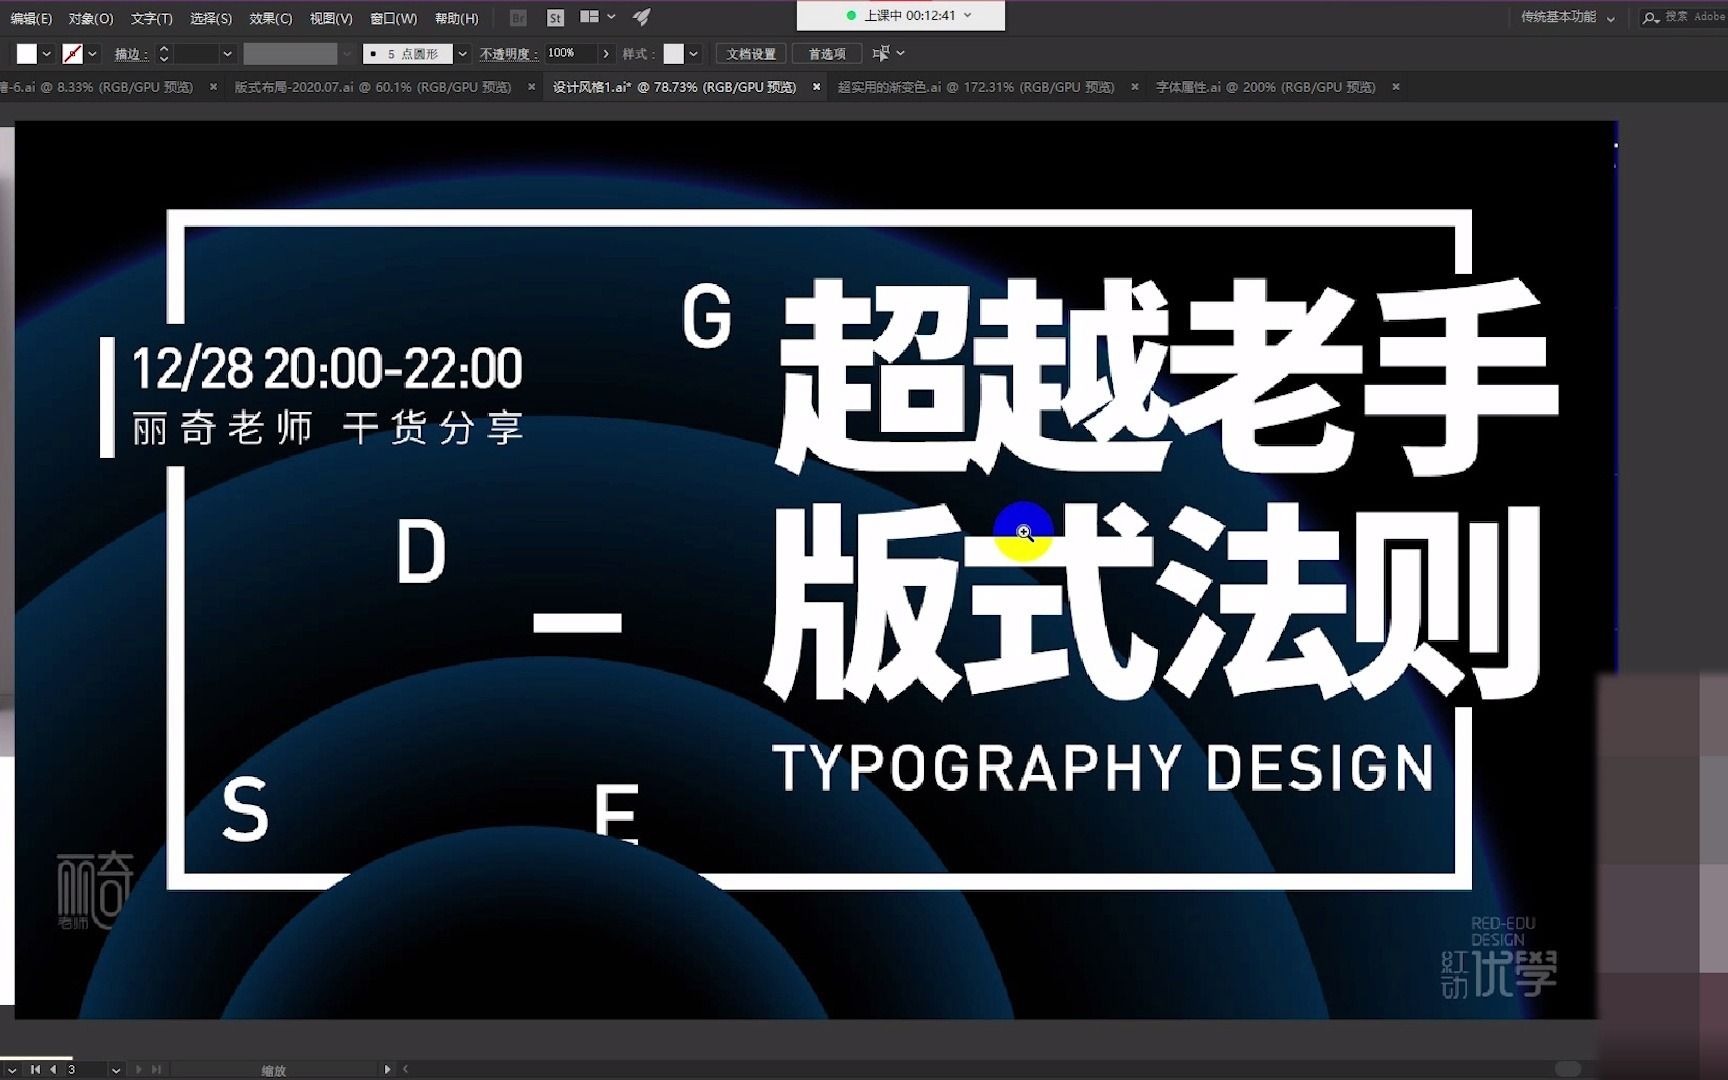Click the 12/28 20:00-22:00 text
Image resolution: width=1728 pixels, height=1080 pixels.
(327, 368)
